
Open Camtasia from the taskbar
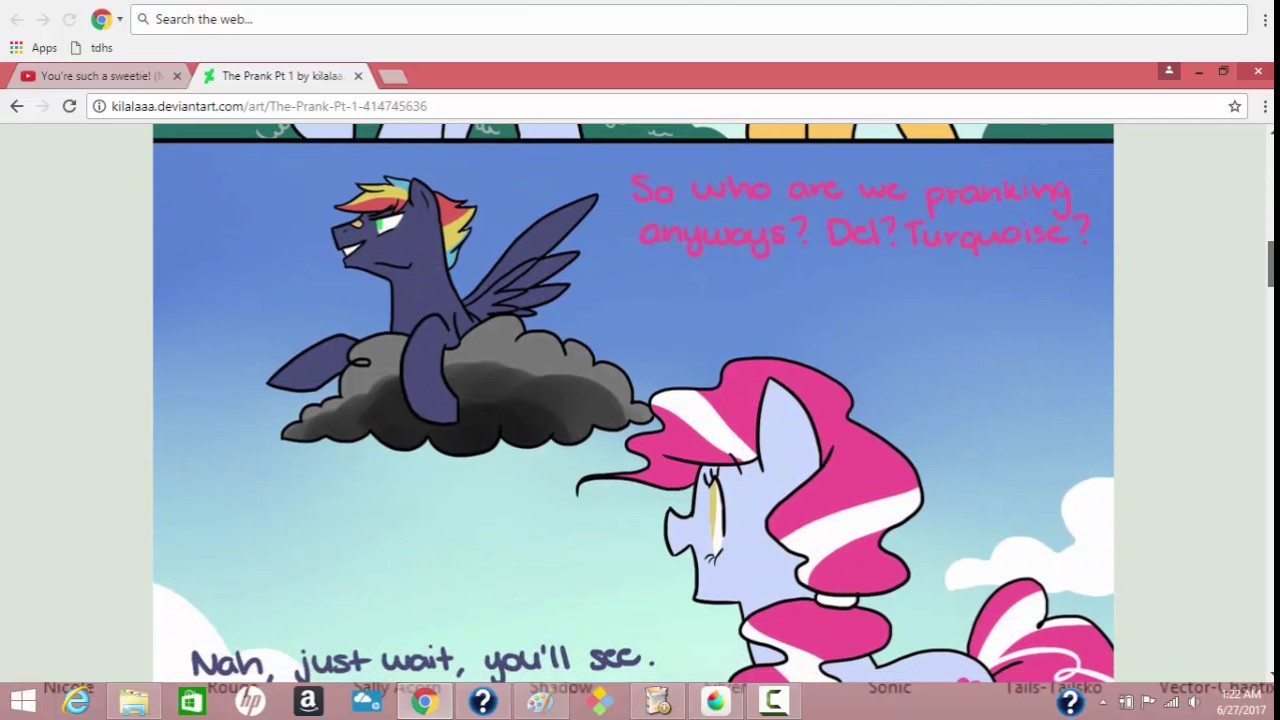click(773, 702)
